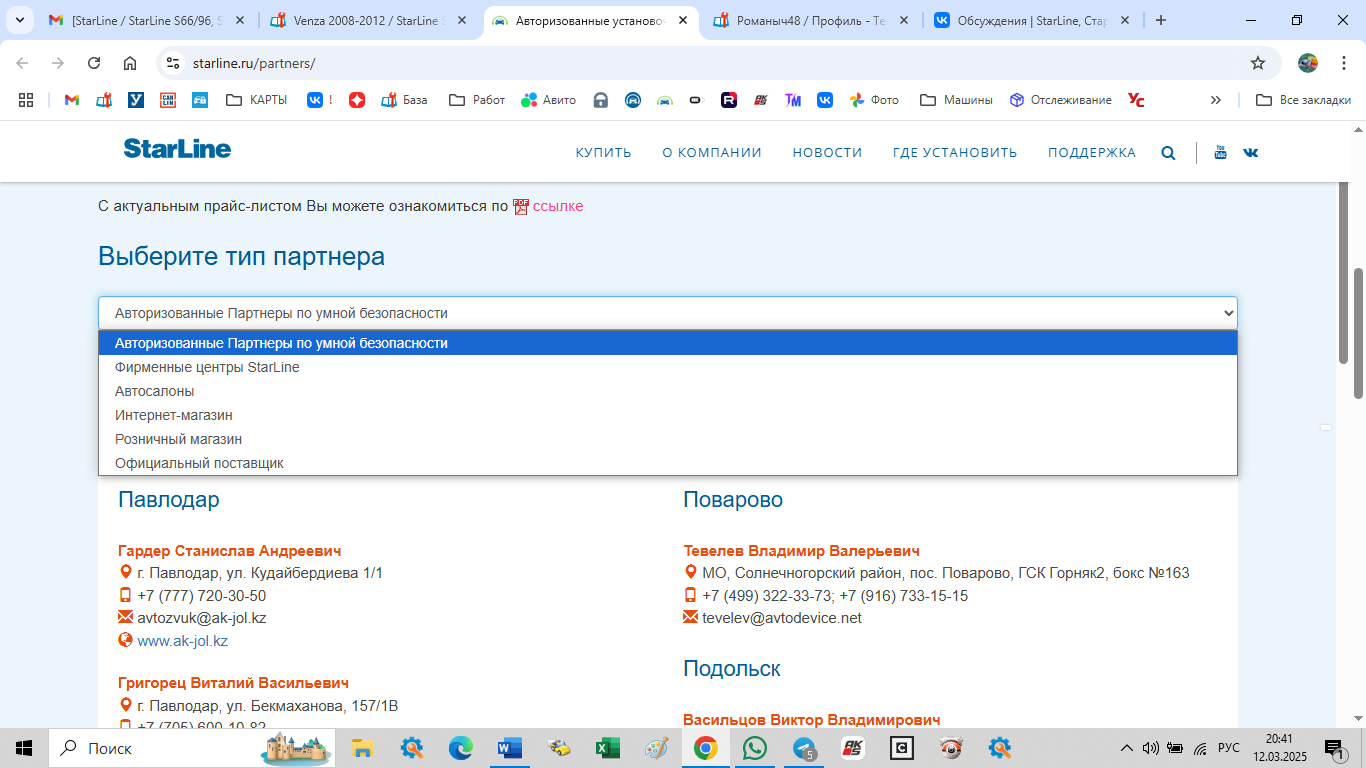The width and height of the screenshot is (1366, 768).
Task: Show hidden system tray icons
Action: click(x=1127, y=748)
